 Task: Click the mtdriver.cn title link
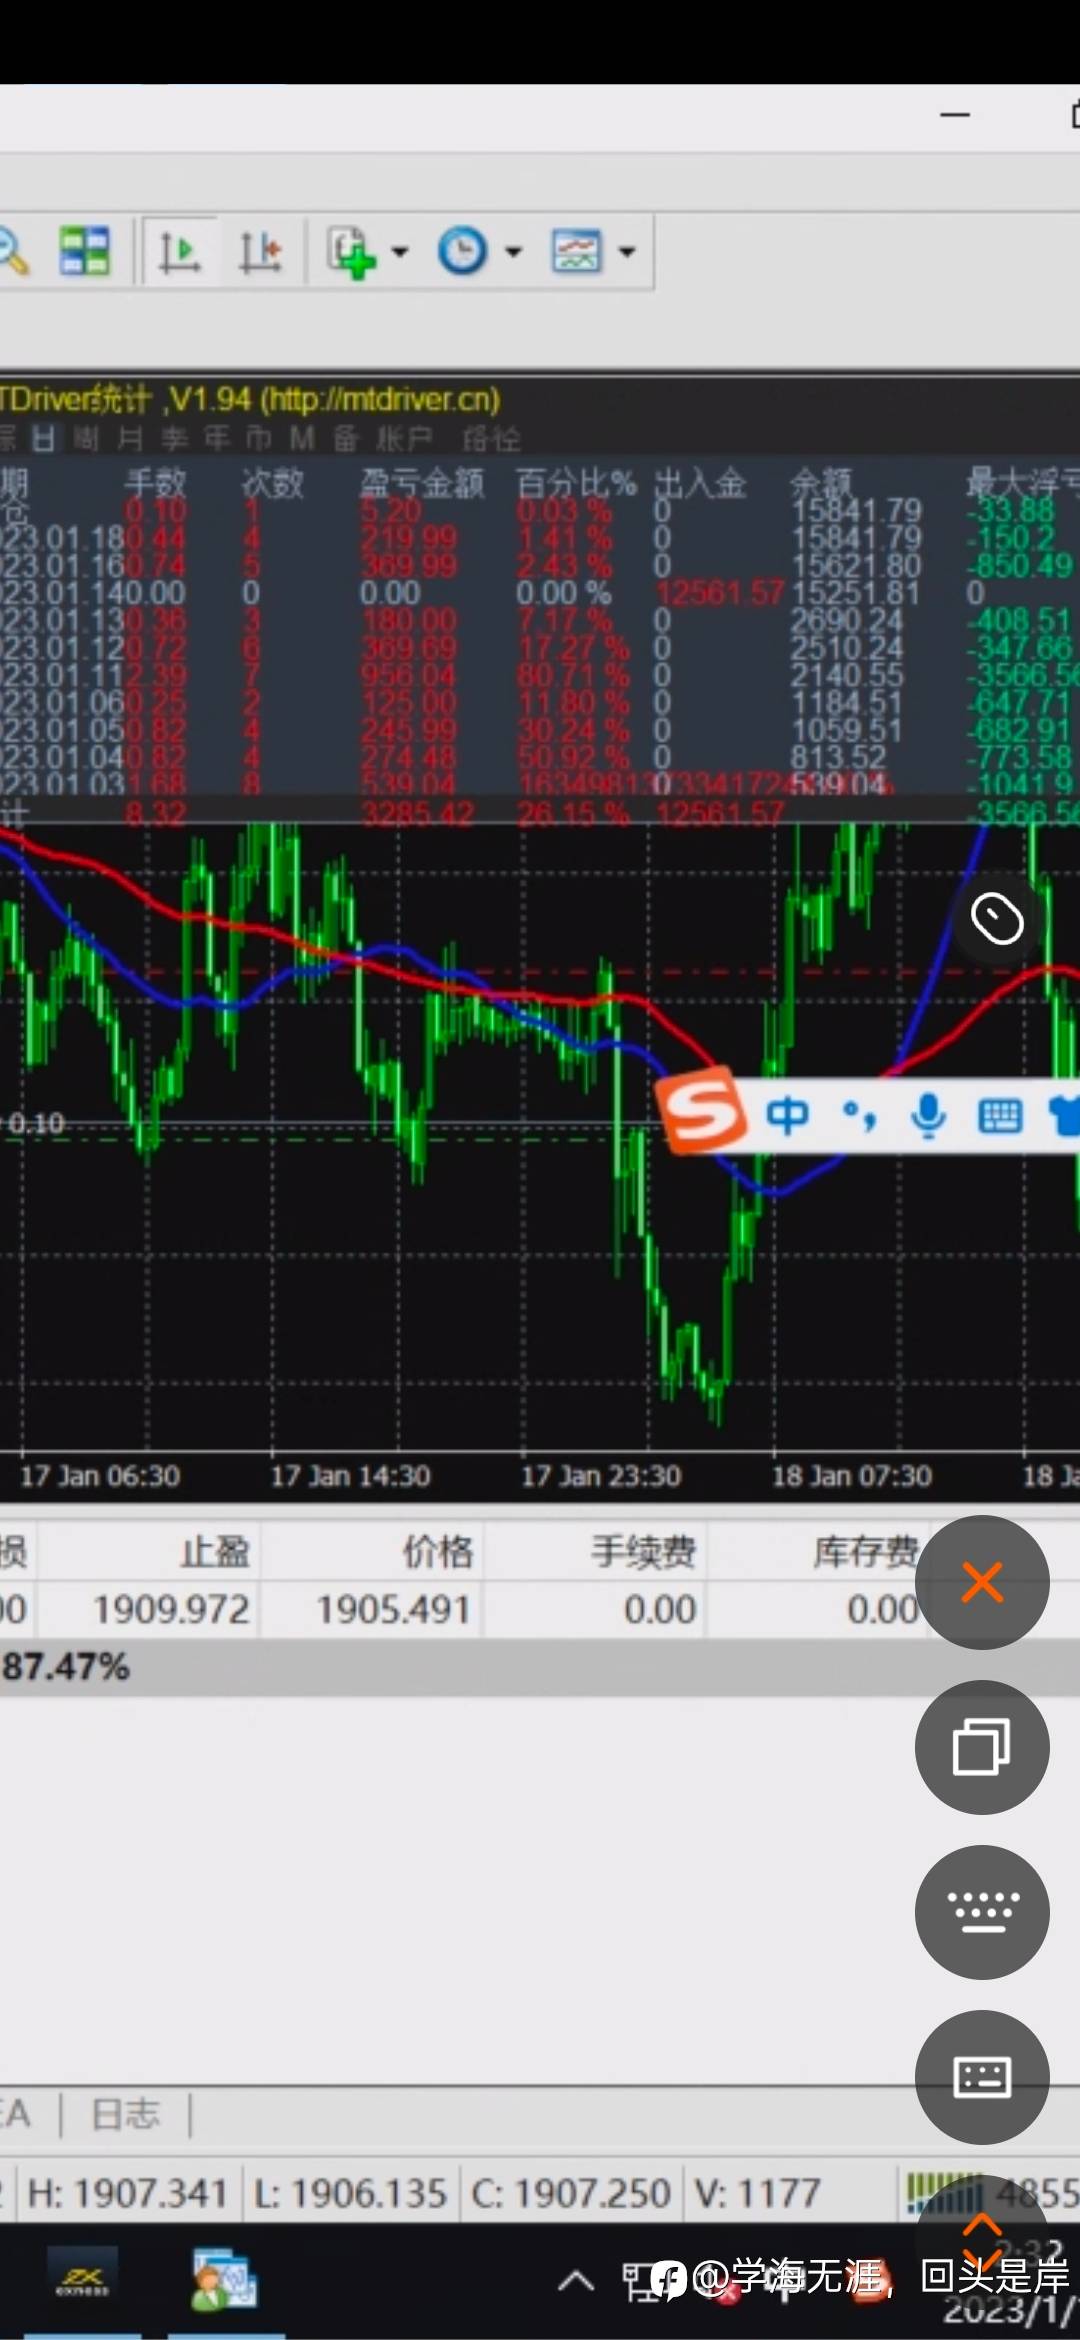point(379,399)
